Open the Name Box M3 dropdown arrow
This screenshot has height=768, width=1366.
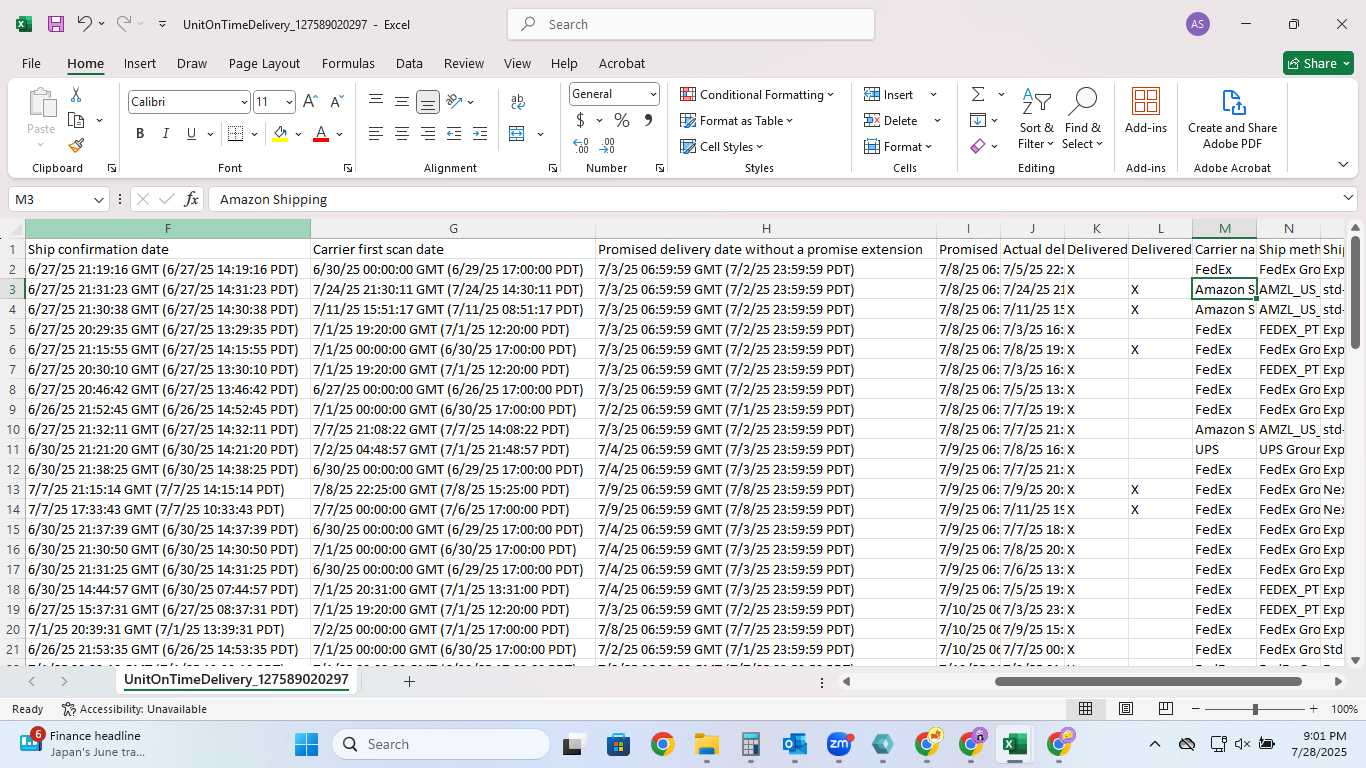coord(98,199)
